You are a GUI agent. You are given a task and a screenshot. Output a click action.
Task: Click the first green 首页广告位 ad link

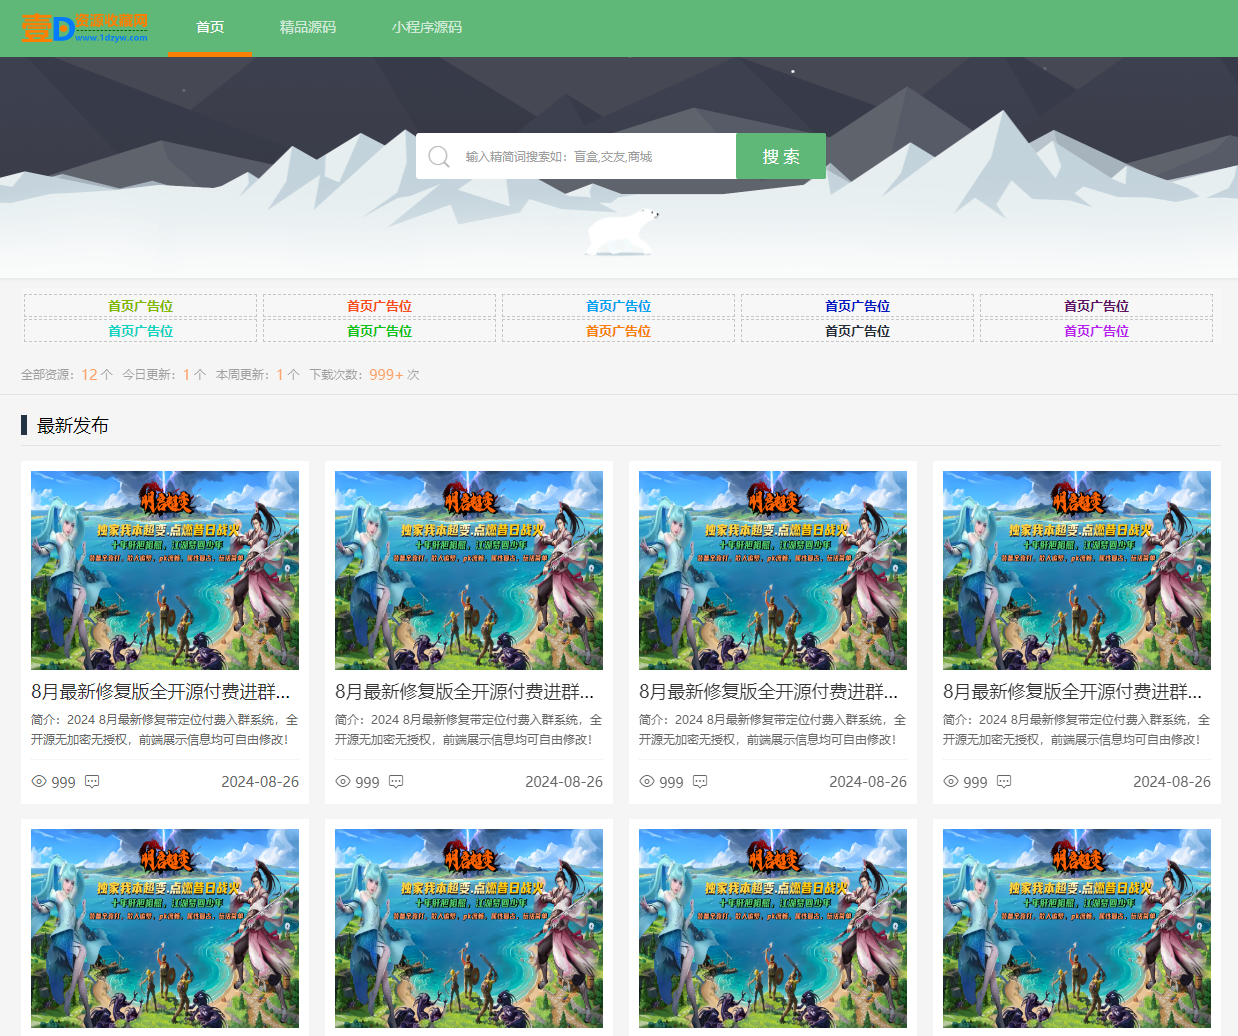coord(140,306)
